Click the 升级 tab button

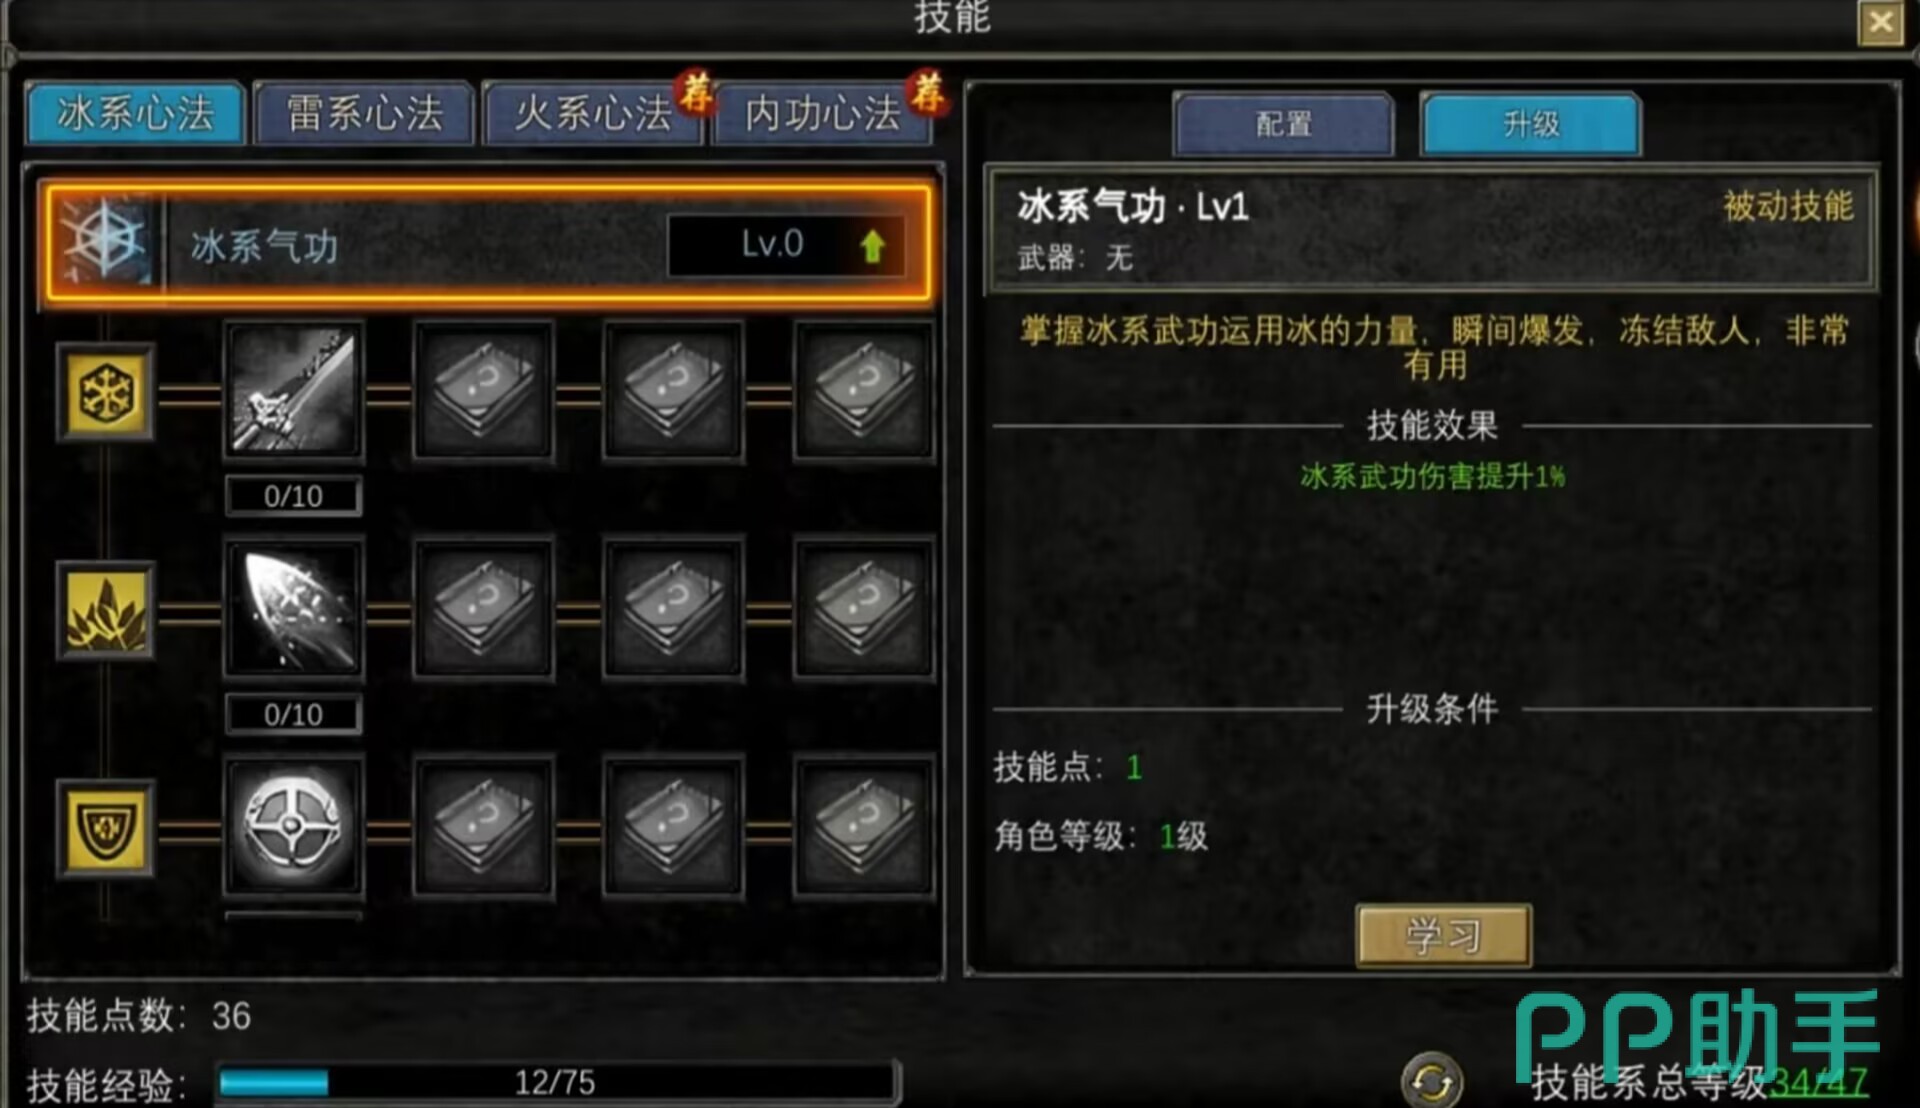pyautogui.click(x=1531, y=124)
